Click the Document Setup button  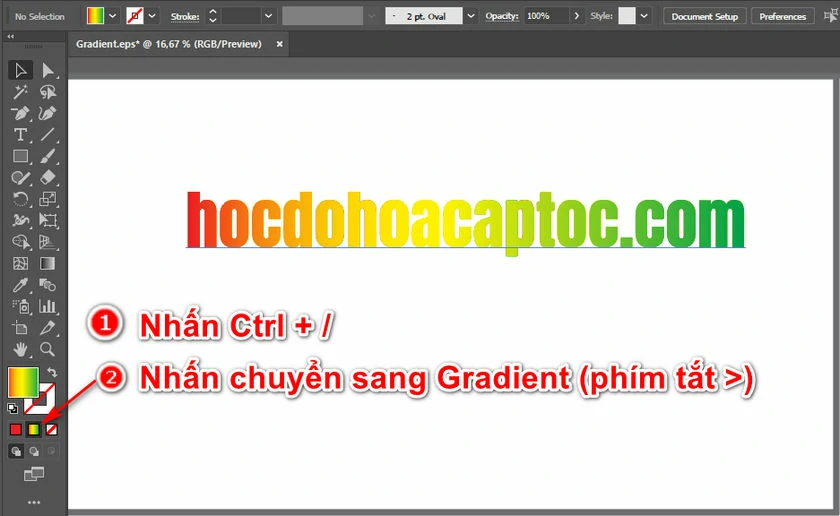[704, 17]
